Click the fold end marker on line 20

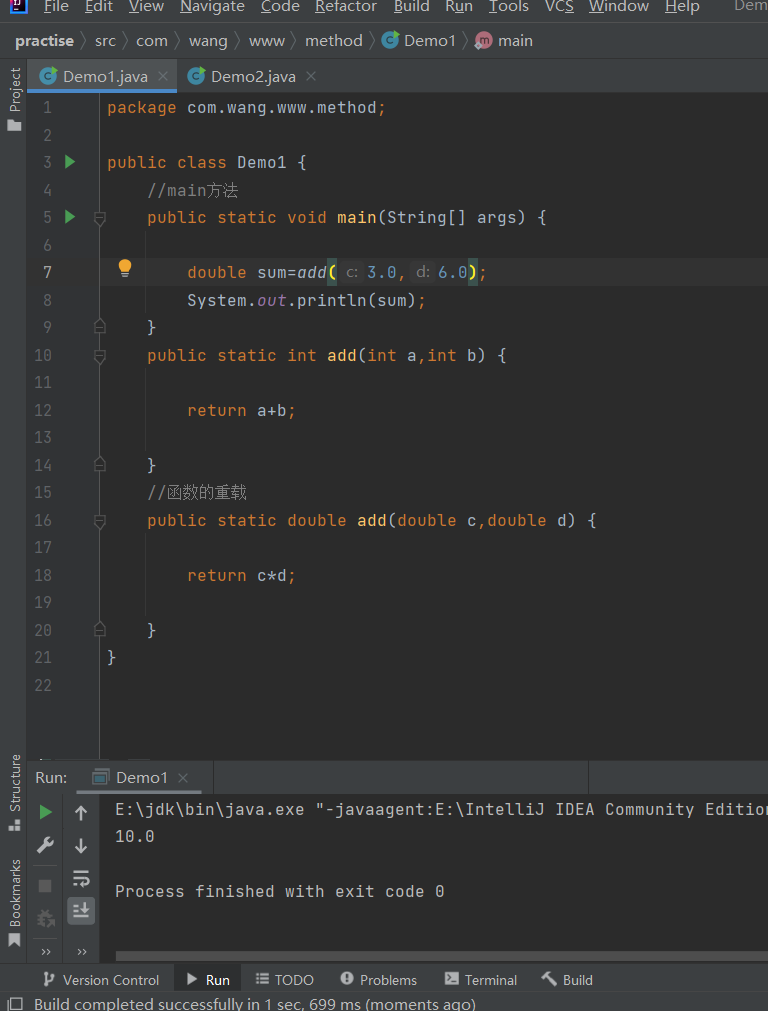99,629
